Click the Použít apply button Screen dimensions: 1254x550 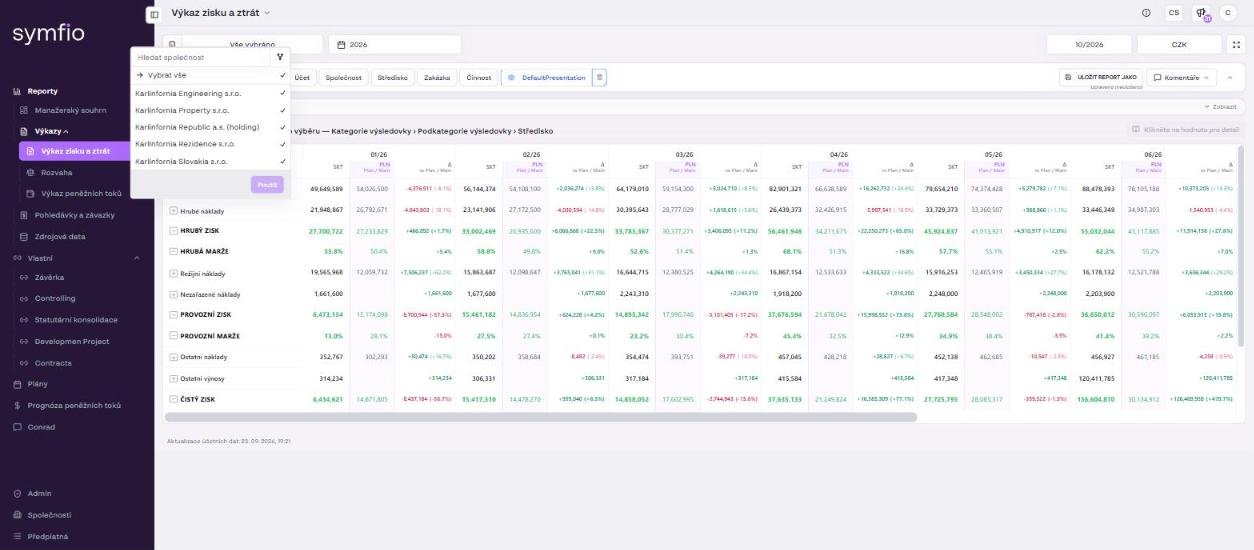click(267, 185)
